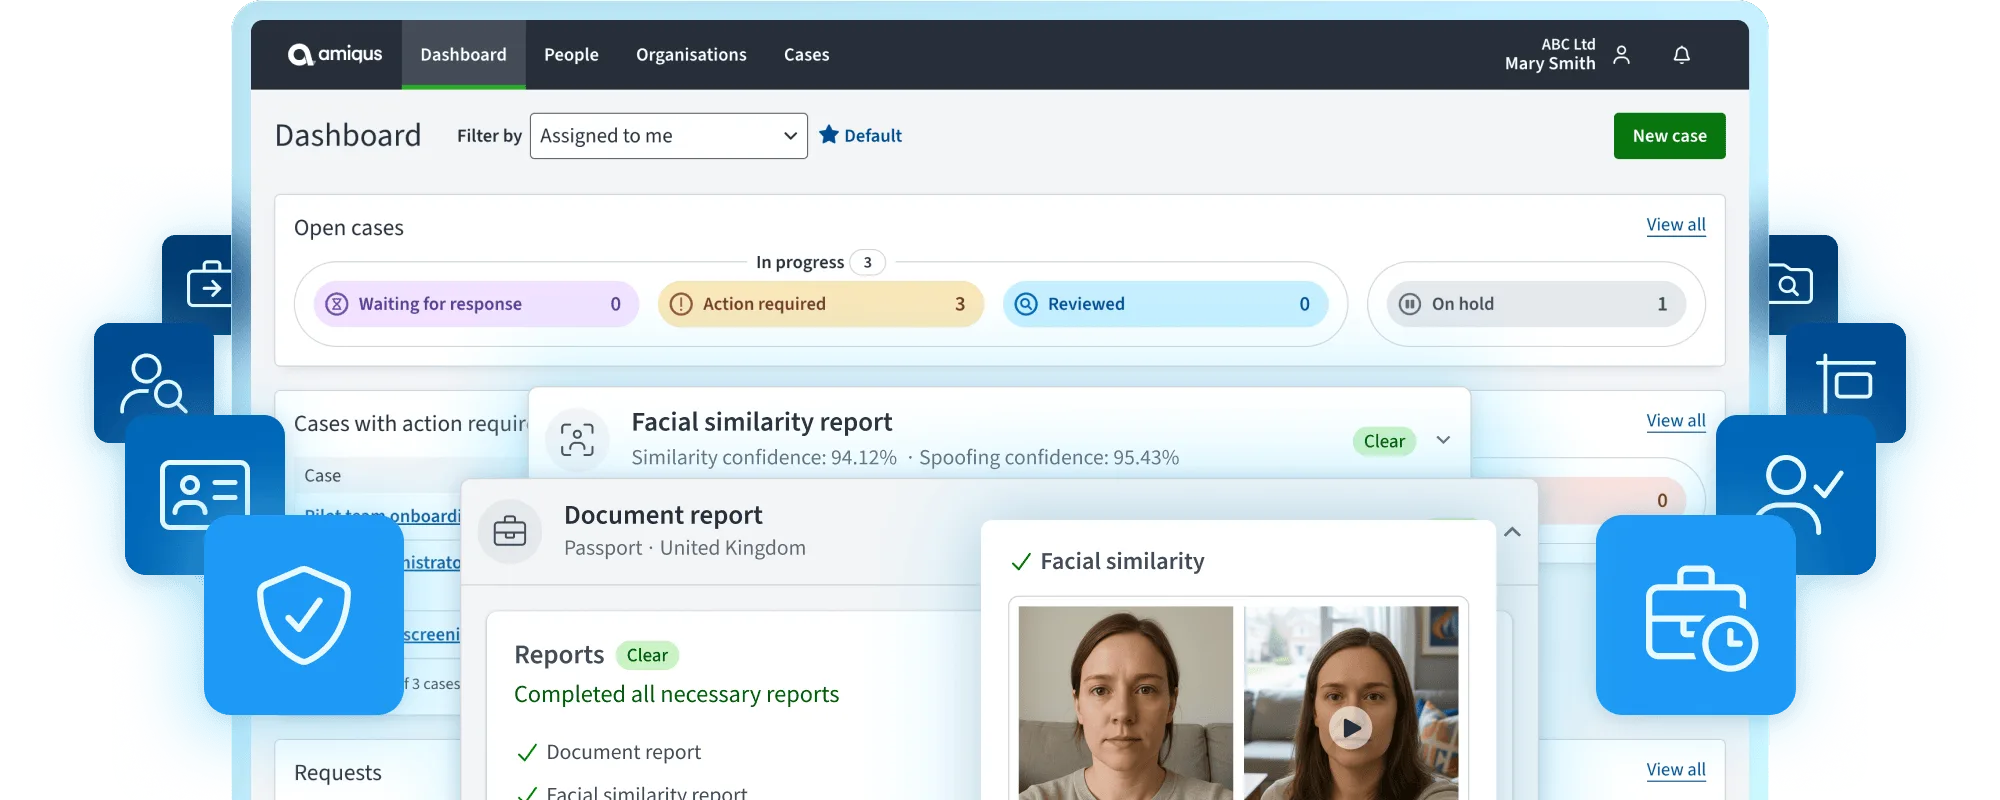Open the user profile icon
2000x800 pixels.
point(1621,55)
